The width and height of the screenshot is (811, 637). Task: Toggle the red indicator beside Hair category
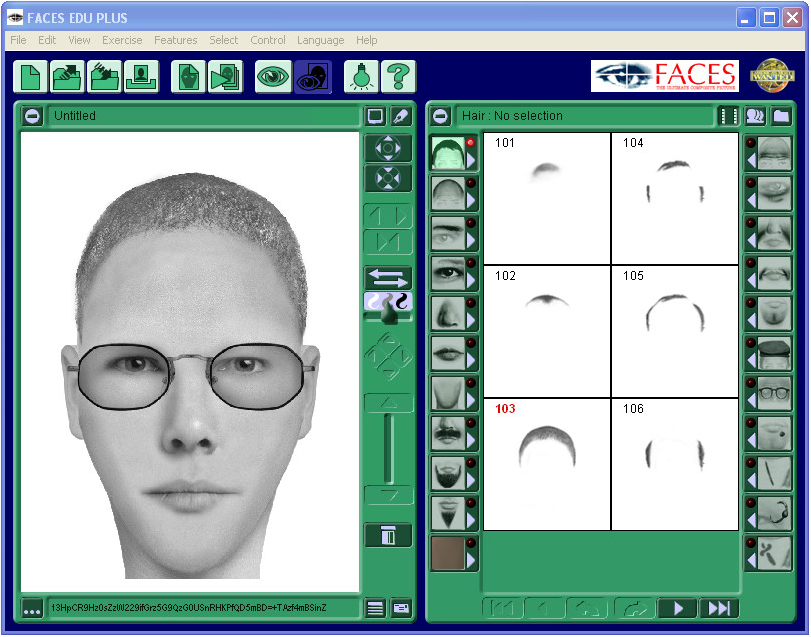[470, 143]
